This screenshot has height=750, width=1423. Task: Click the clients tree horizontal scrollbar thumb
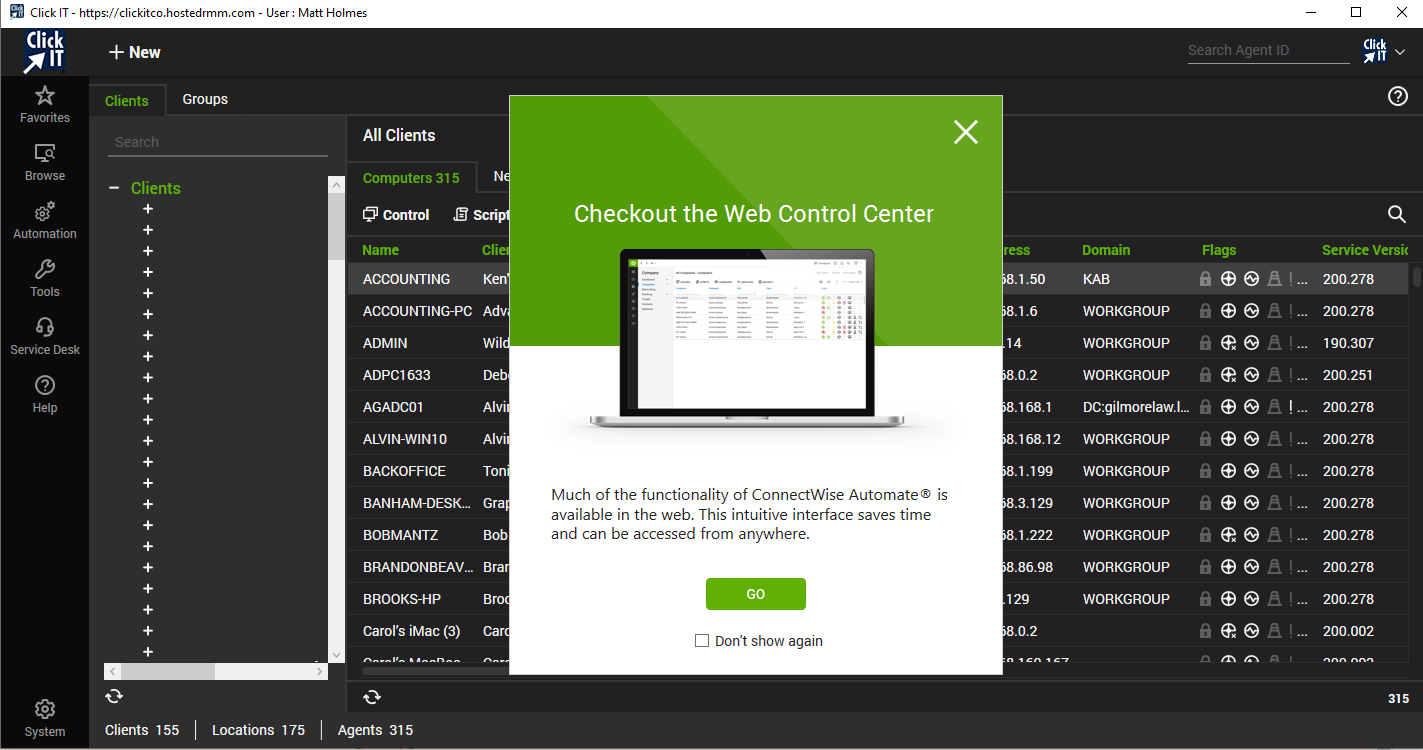(168, 672)
